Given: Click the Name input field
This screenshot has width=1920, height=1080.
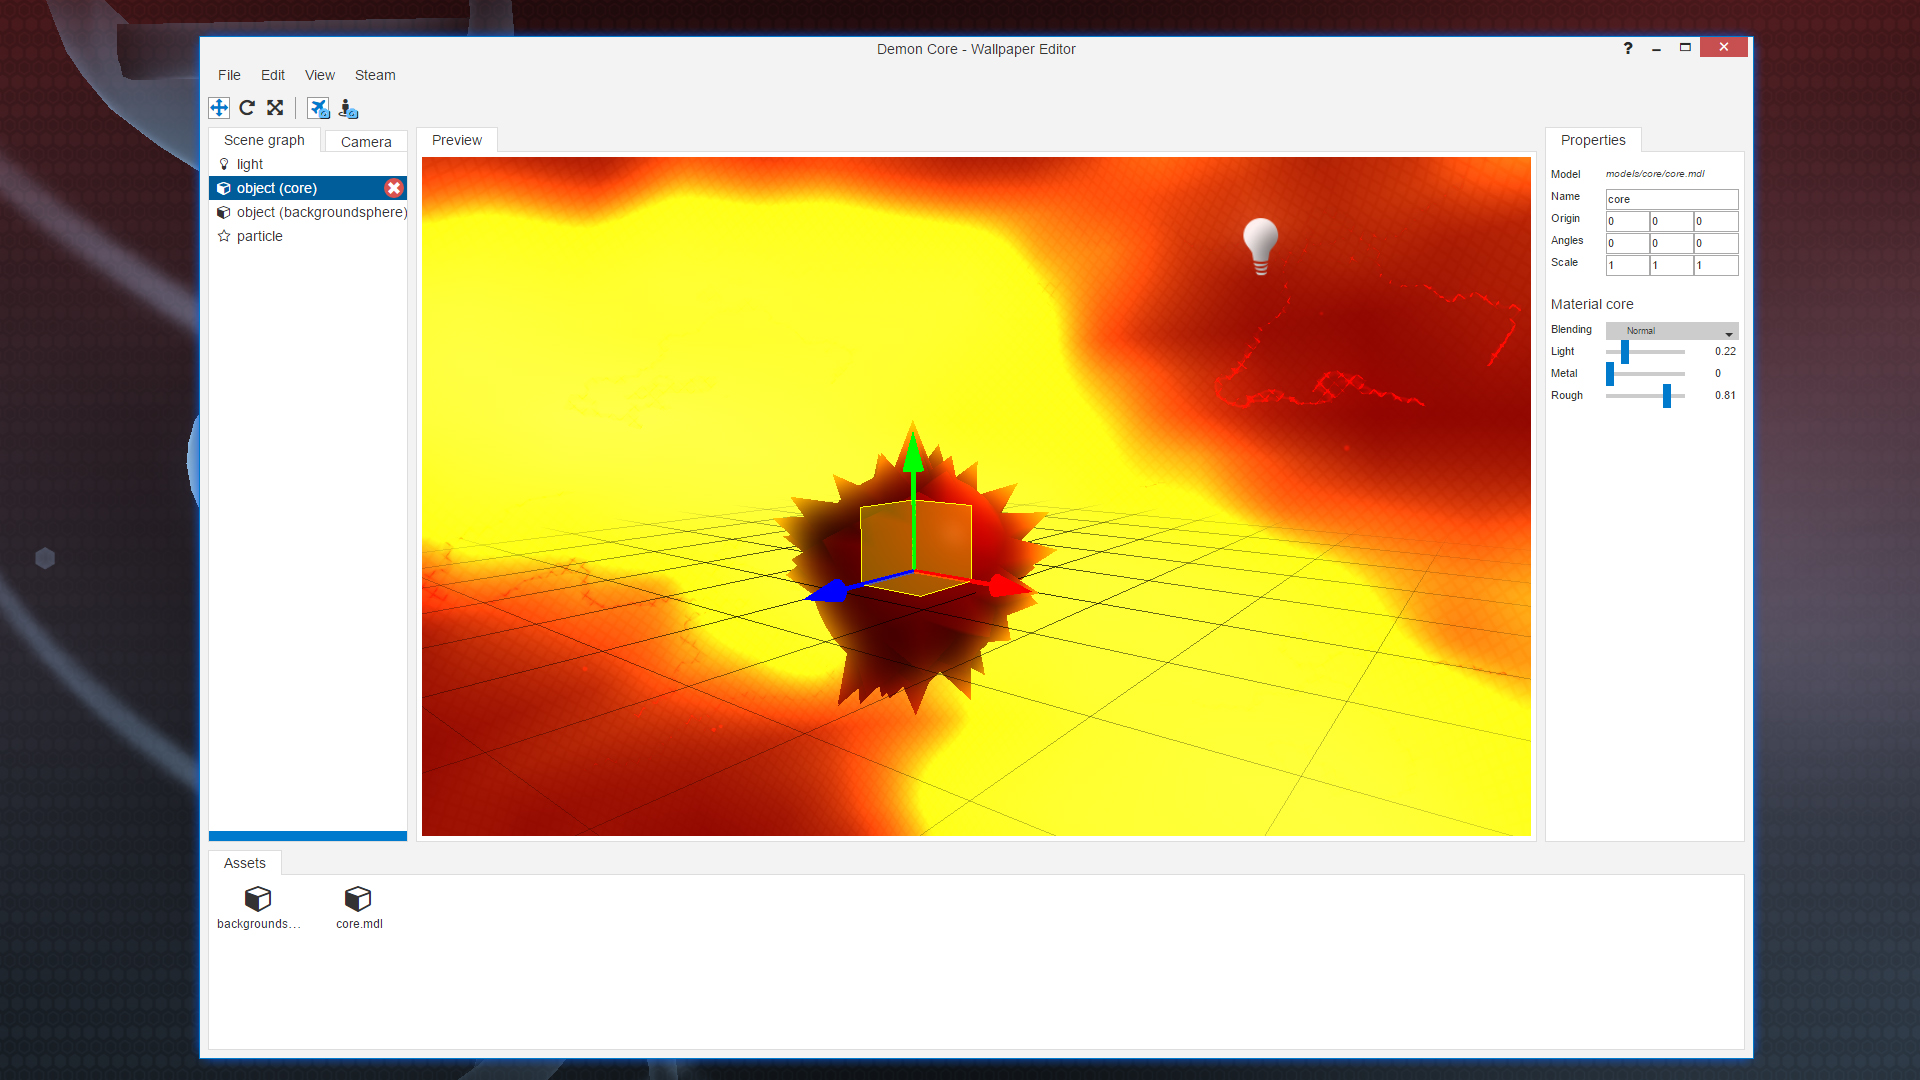Looking at the screenshot, I should [x=1672, y=199].
